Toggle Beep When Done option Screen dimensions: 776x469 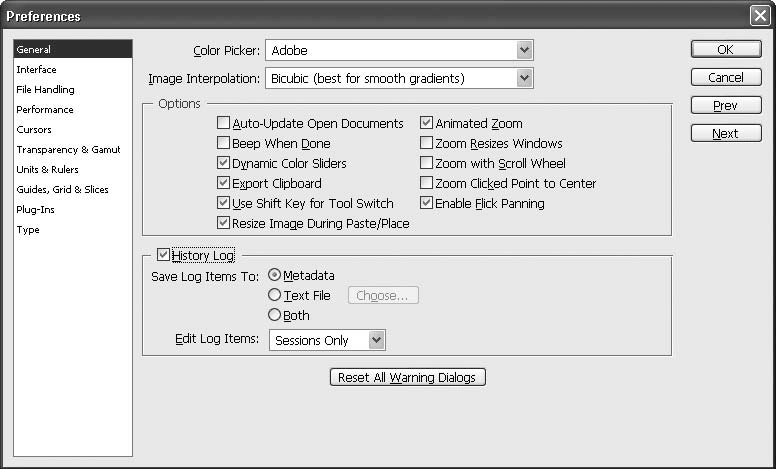[224, 144]
